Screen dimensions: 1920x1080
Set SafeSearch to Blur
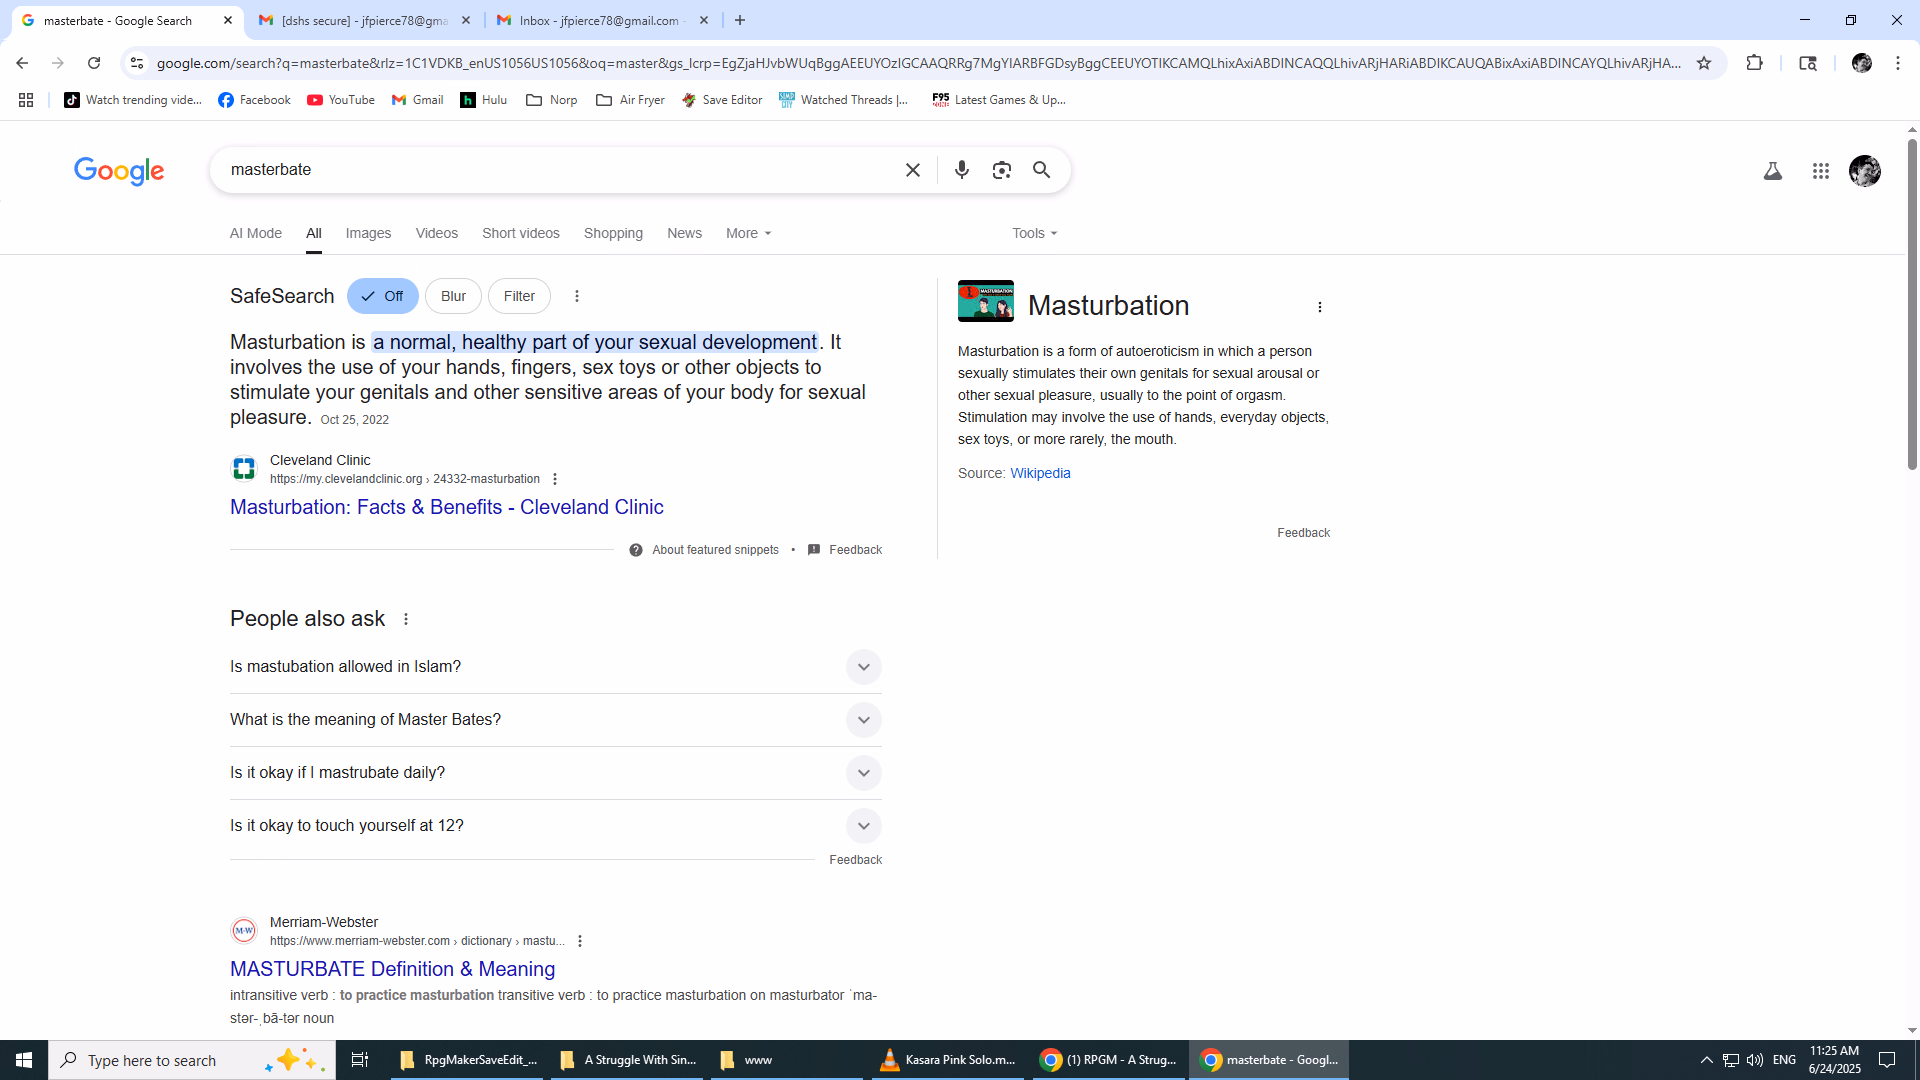click(453, 296)
